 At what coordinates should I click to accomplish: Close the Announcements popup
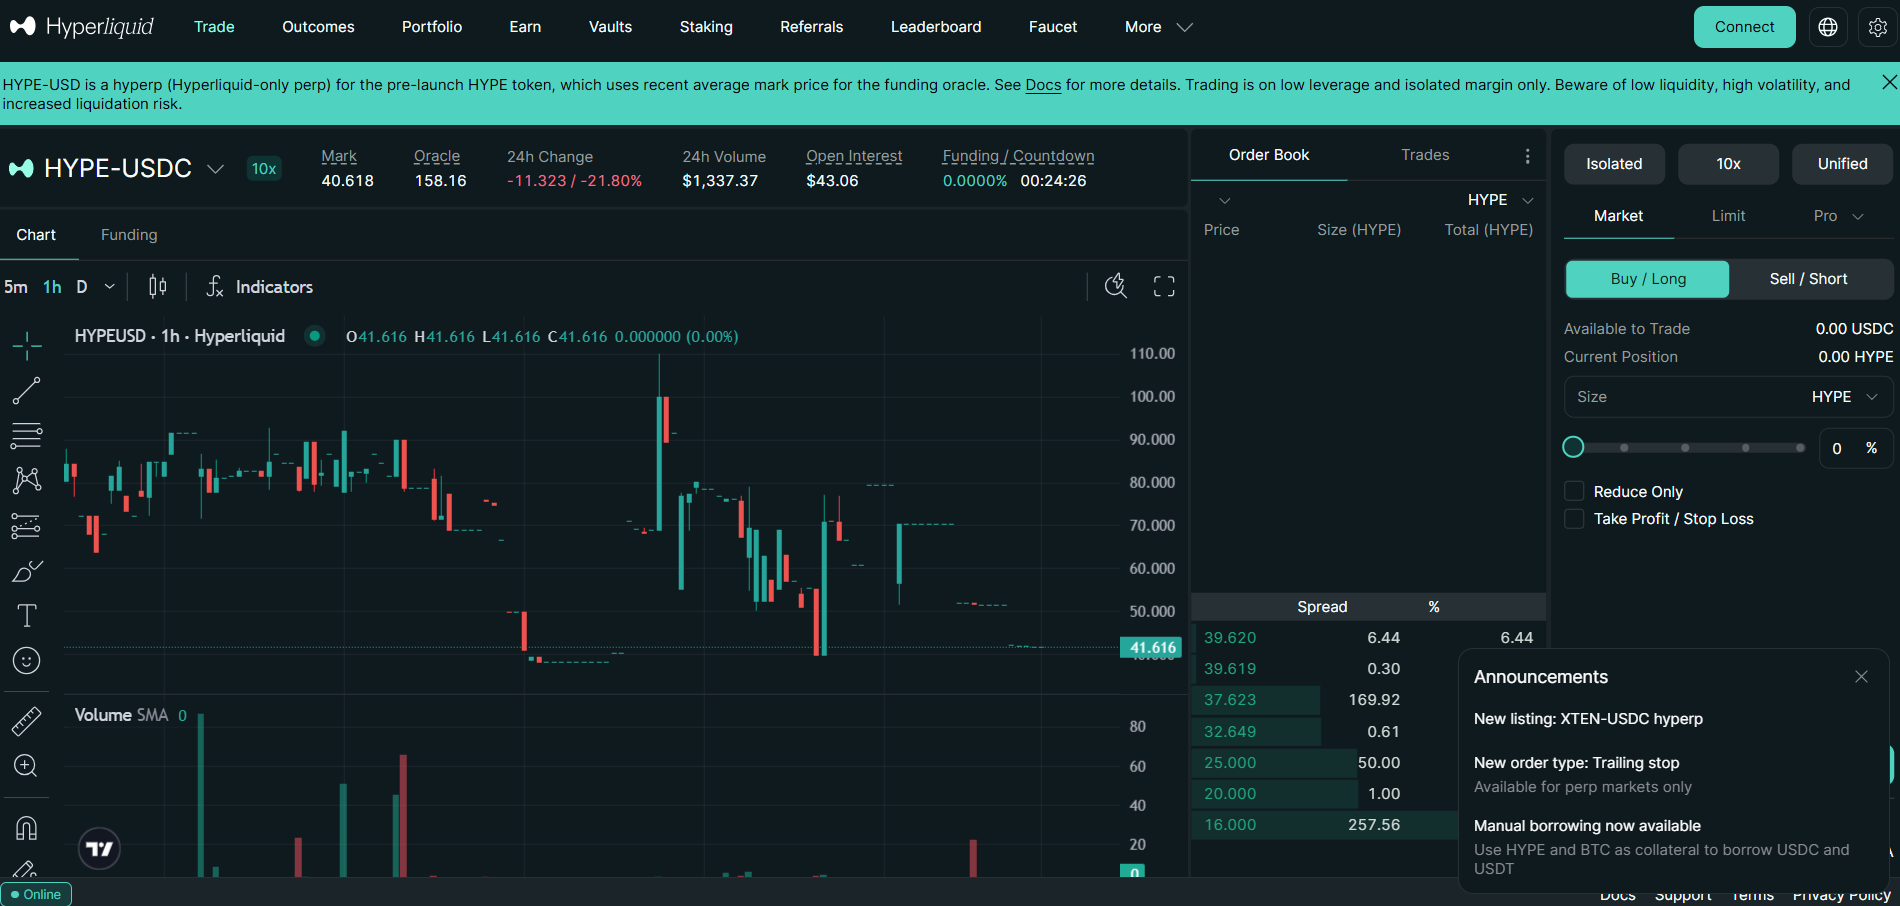click(1861, 677)
